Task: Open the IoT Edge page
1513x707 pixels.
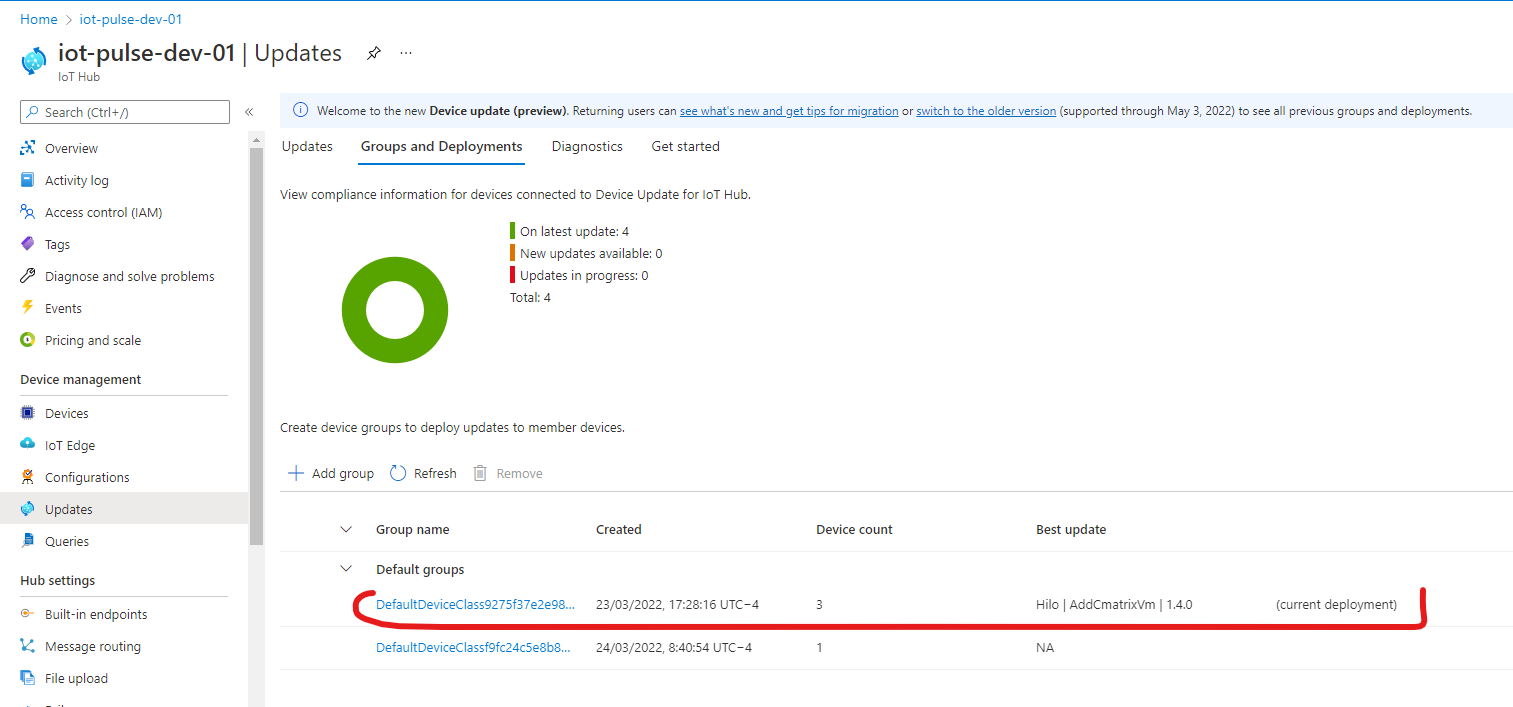Action: pos(68,444)
